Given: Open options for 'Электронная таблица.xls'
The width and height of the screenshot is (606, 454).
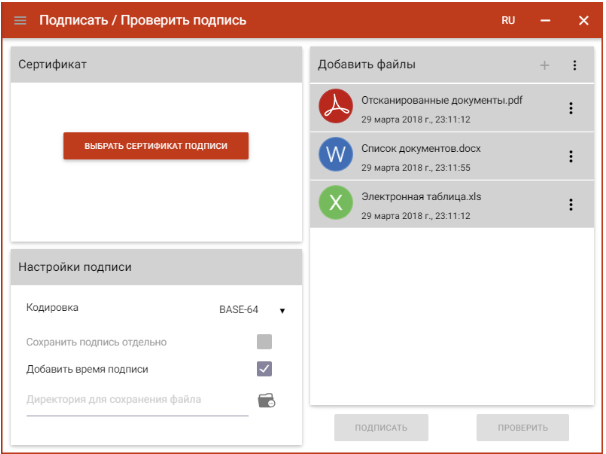Looking at the screenshot, I should [570, 204].
